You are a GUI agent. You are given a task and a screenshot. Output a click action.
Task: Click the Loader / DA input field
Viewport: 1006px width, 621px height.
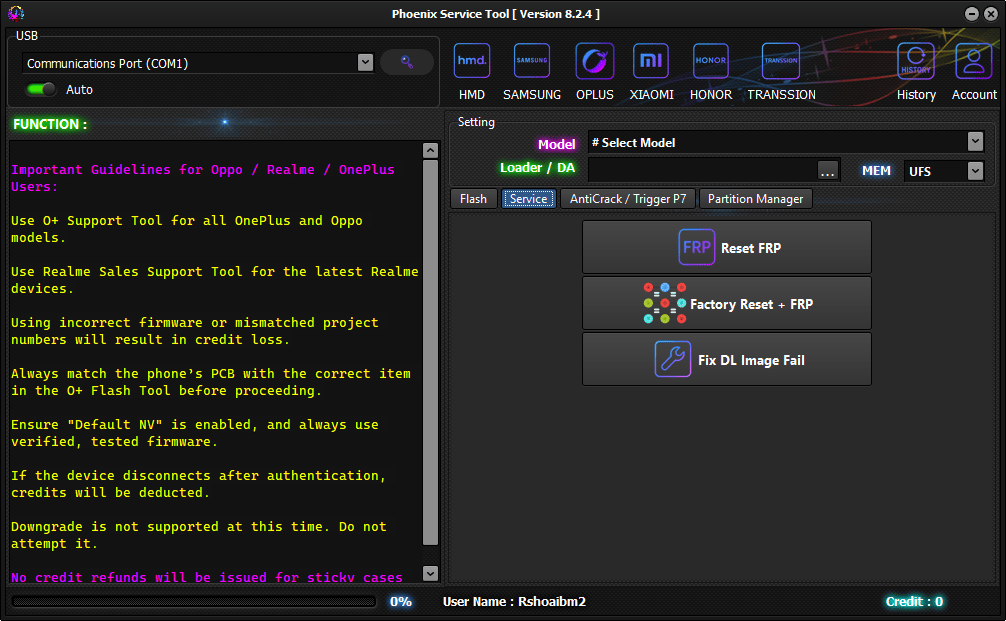click(701, 171)
